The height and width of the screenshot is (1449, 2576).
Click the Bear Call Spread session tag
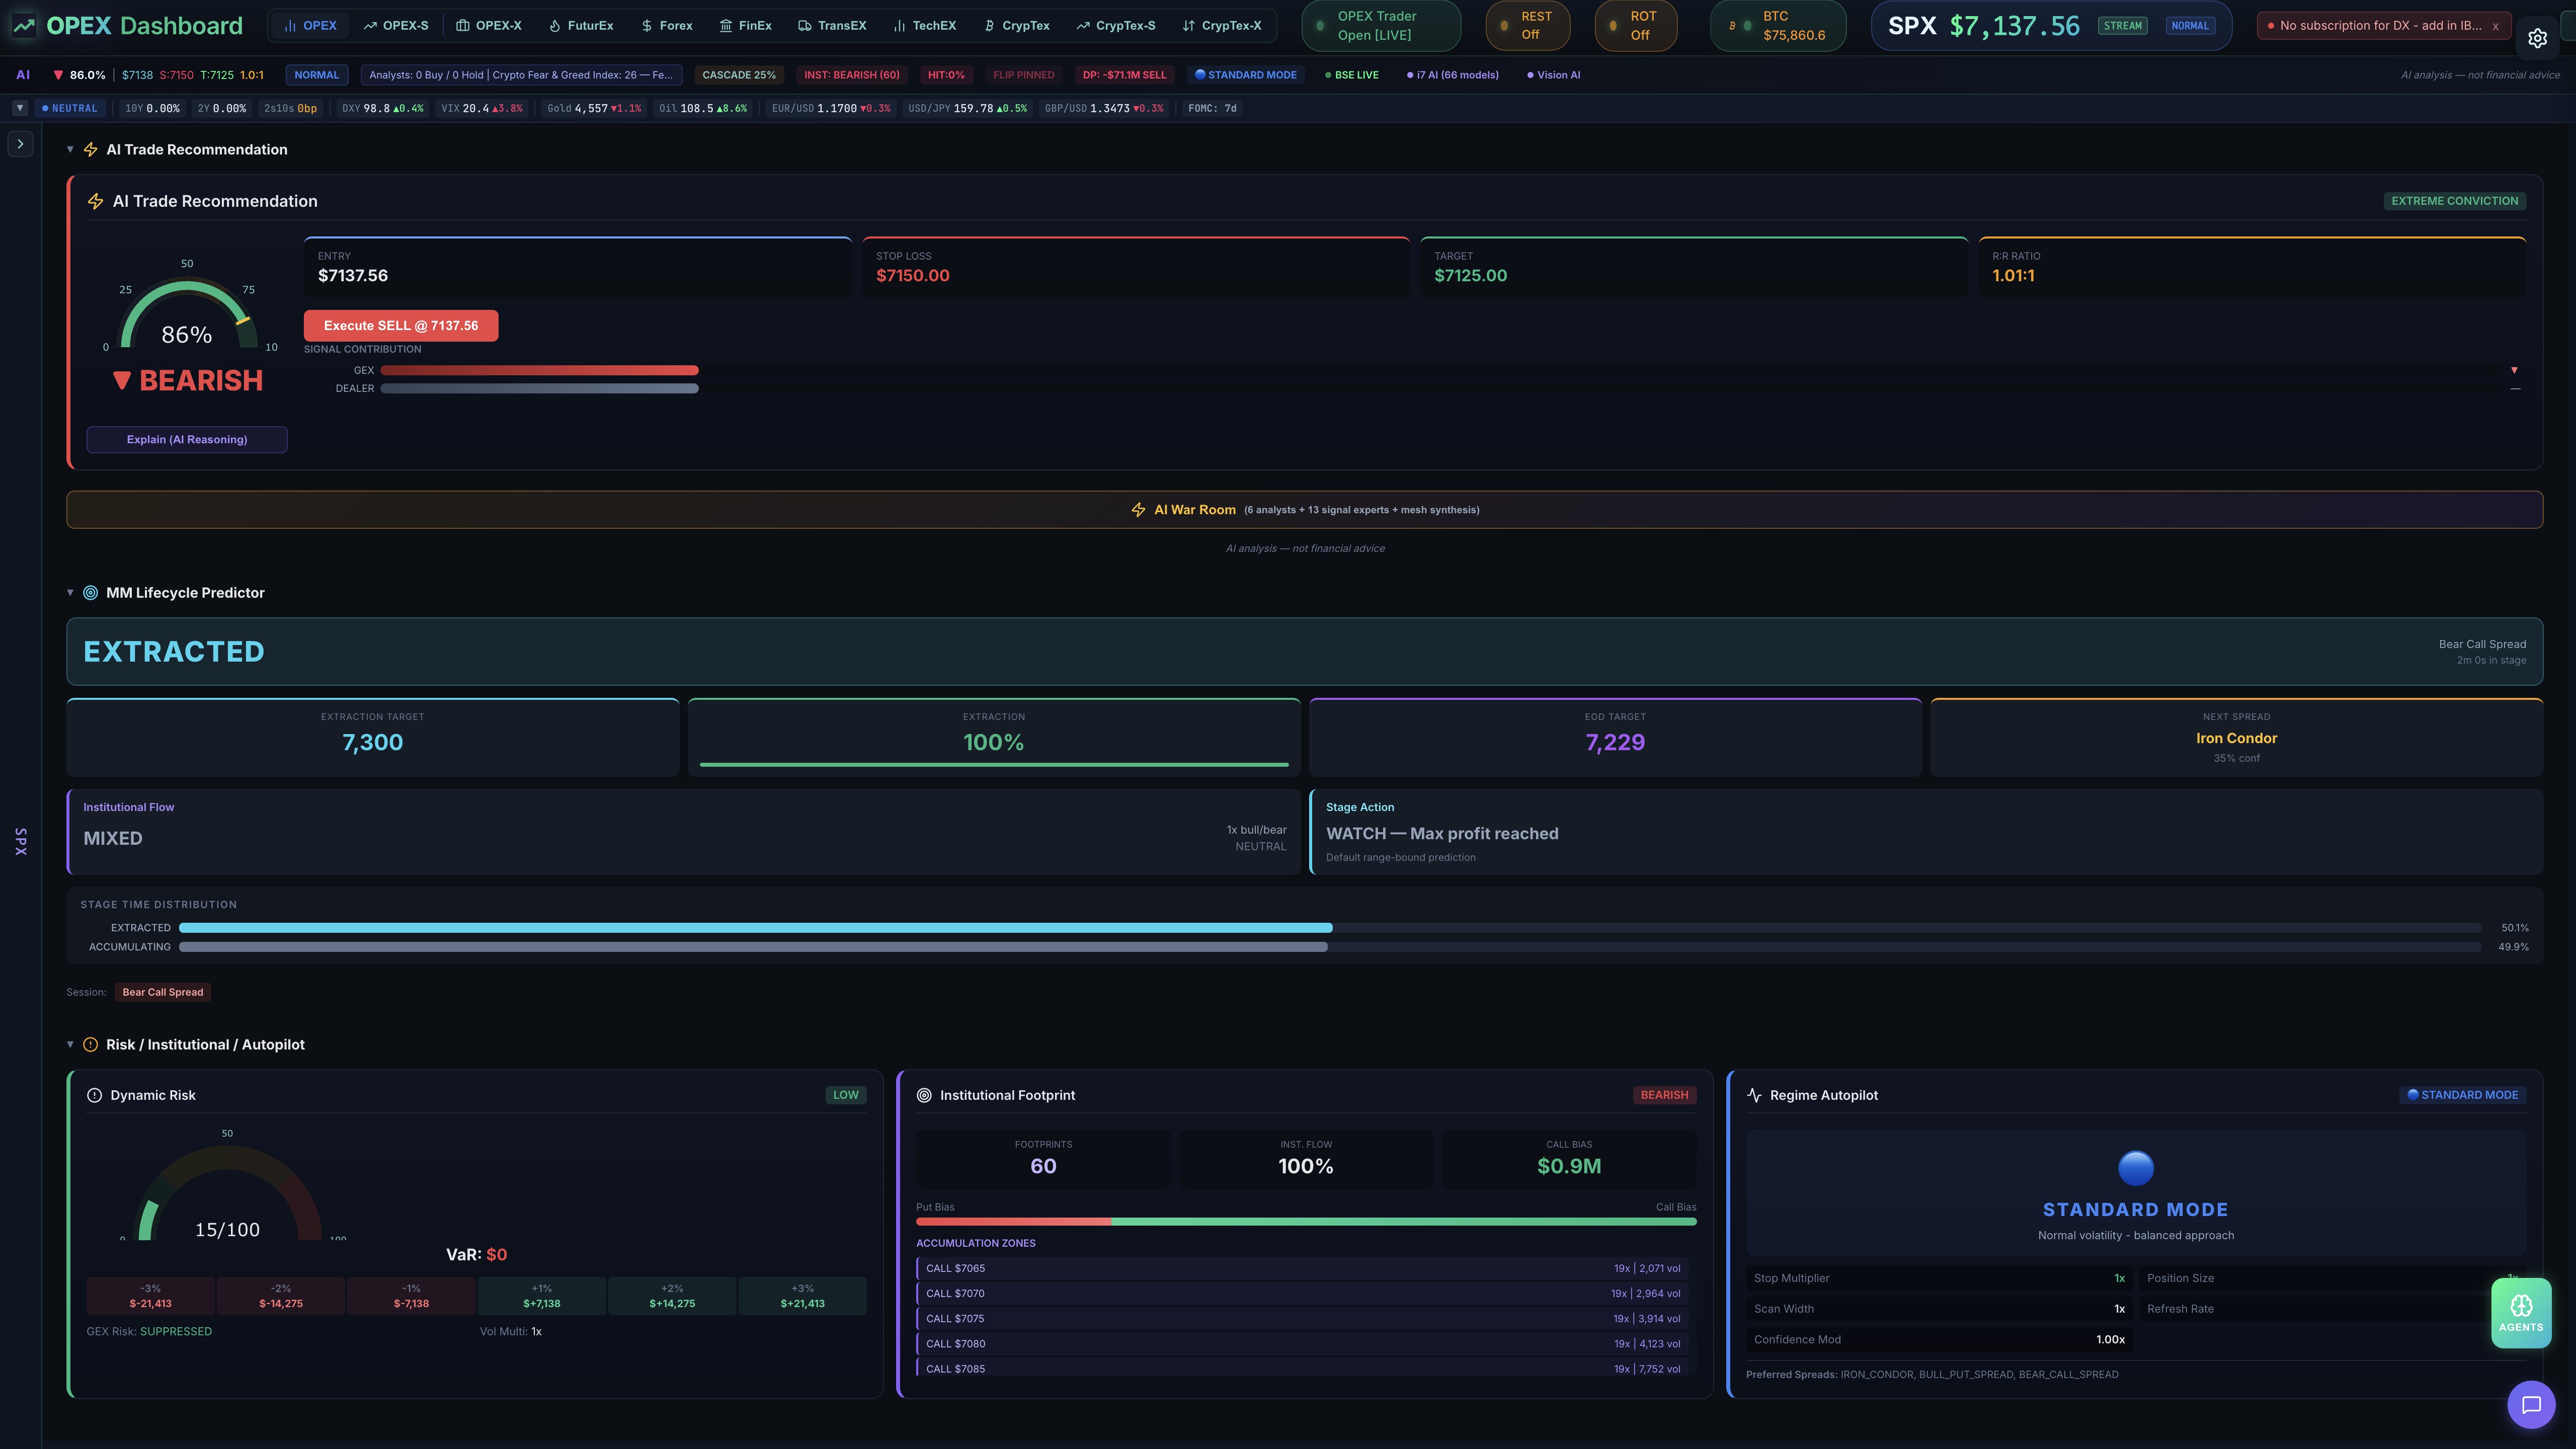pos(163,993)
